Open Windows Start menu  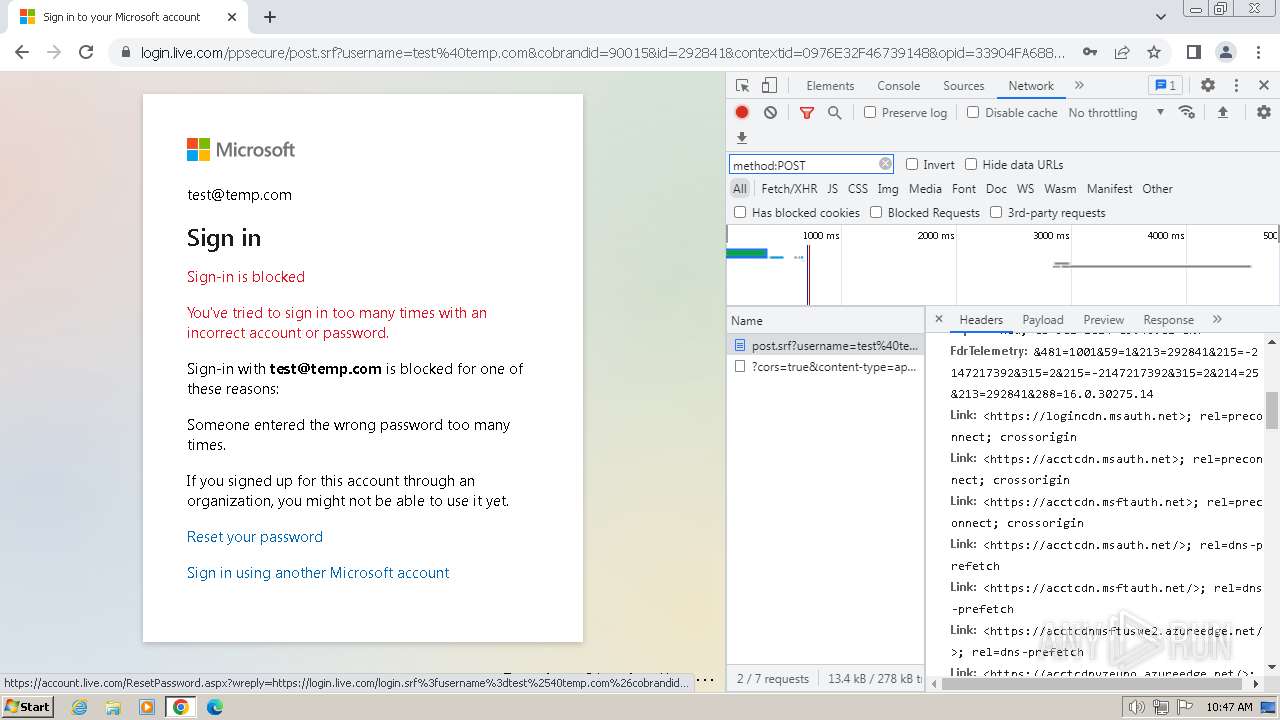[28, 707]
